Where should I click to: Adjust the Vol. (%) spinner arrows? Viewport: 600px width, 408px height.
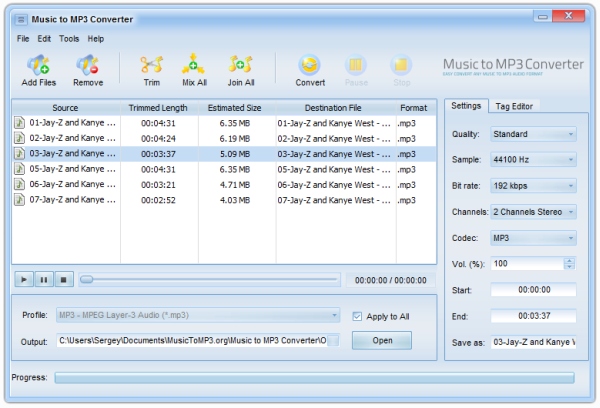click(569, 263)
